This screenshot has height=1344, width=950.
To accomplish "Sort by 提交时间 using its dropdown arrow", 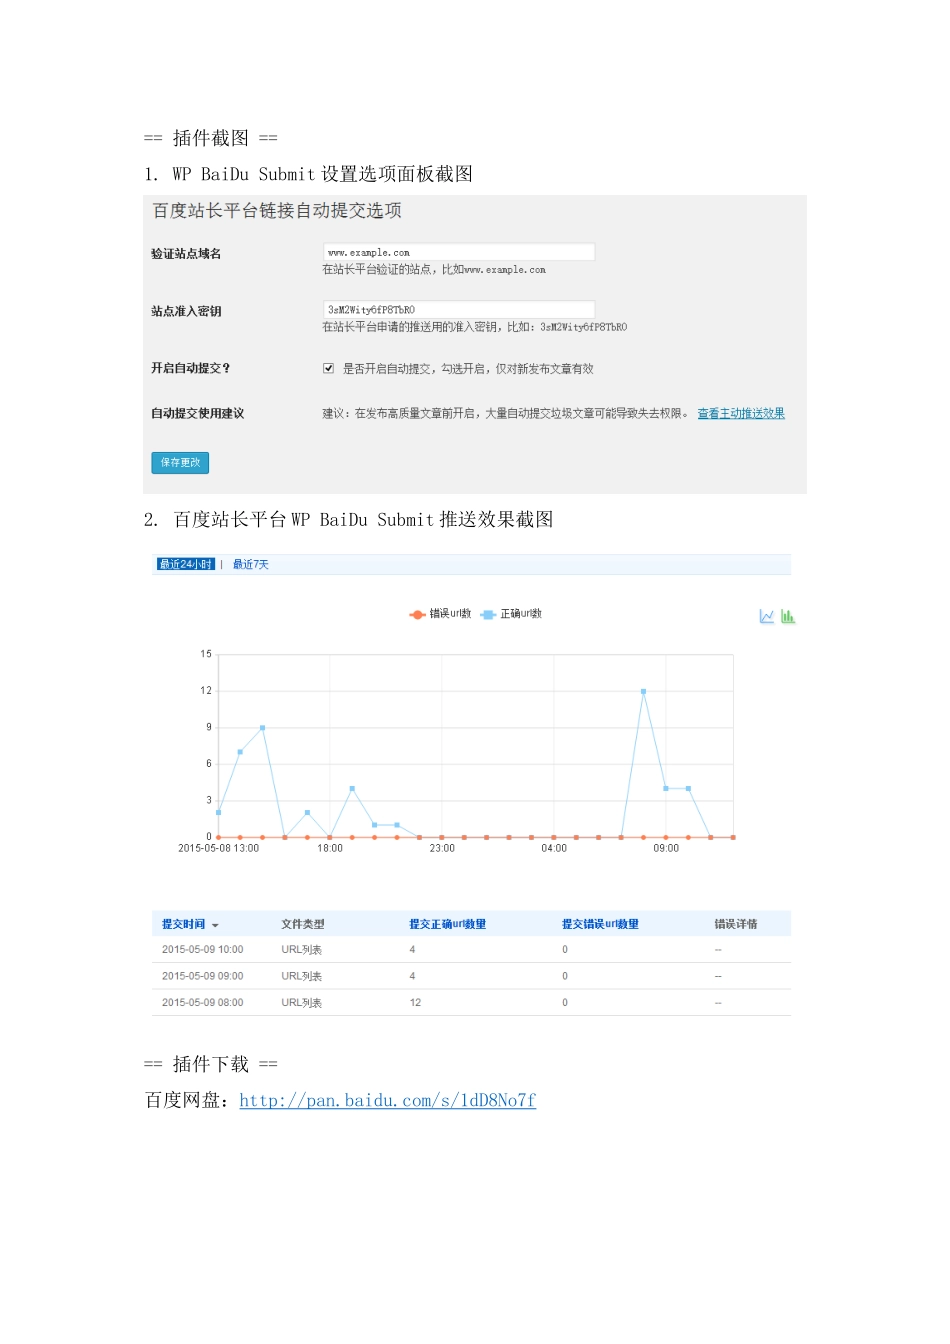I will 215,925.
